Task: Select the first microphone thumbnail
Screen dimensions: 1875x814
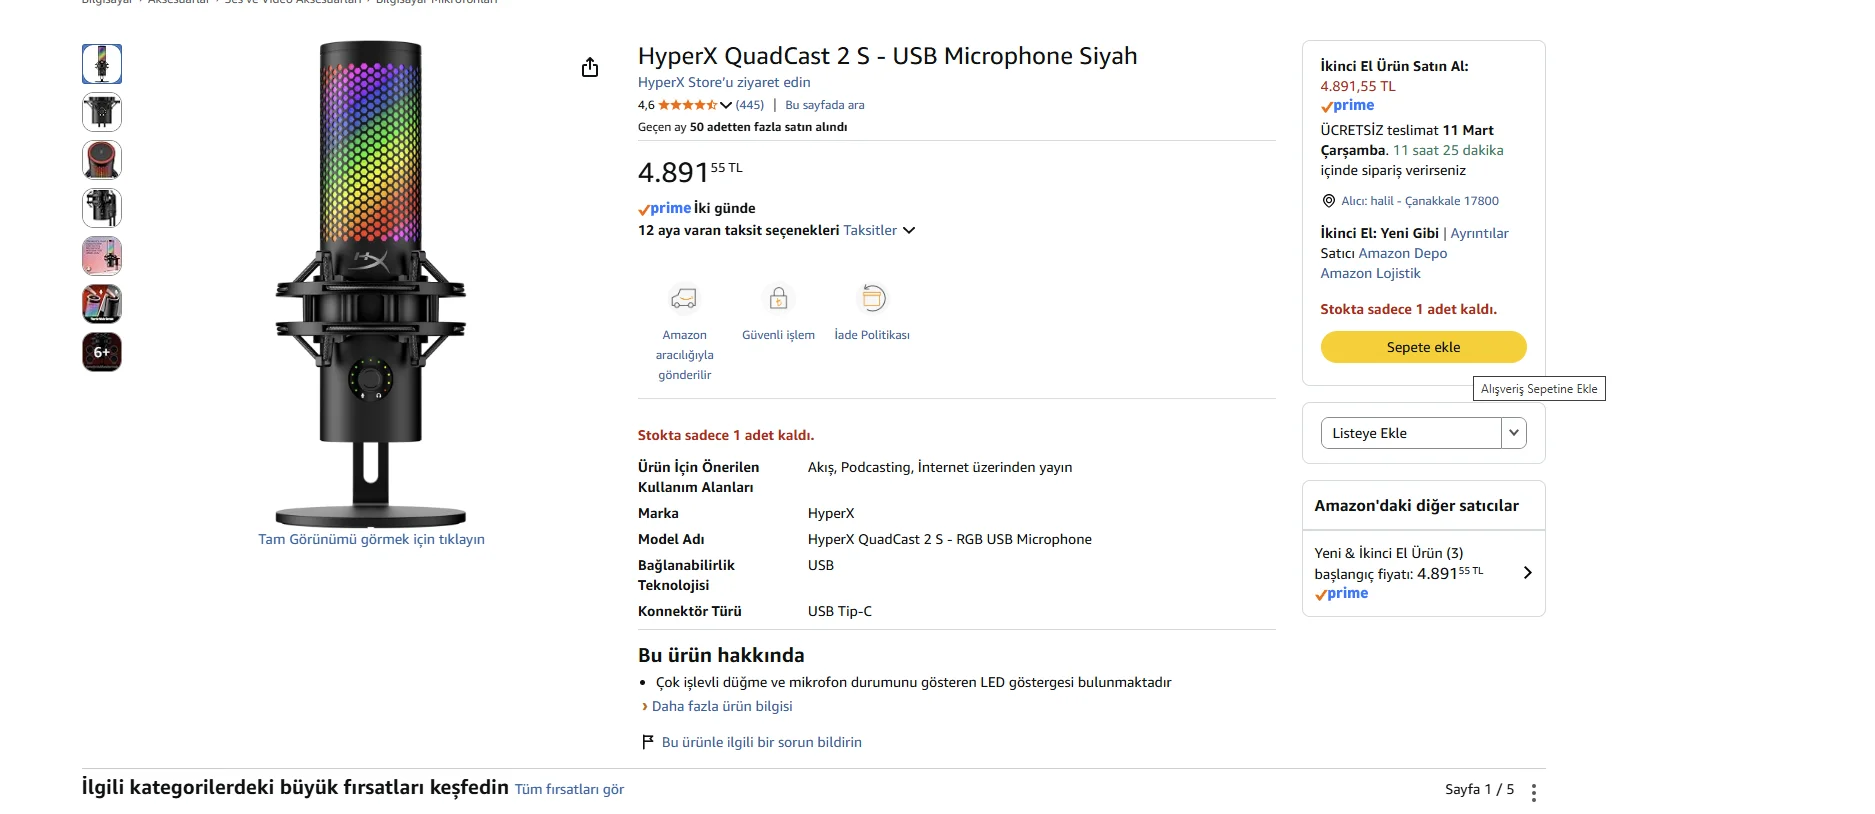Action: click(102, 64)
